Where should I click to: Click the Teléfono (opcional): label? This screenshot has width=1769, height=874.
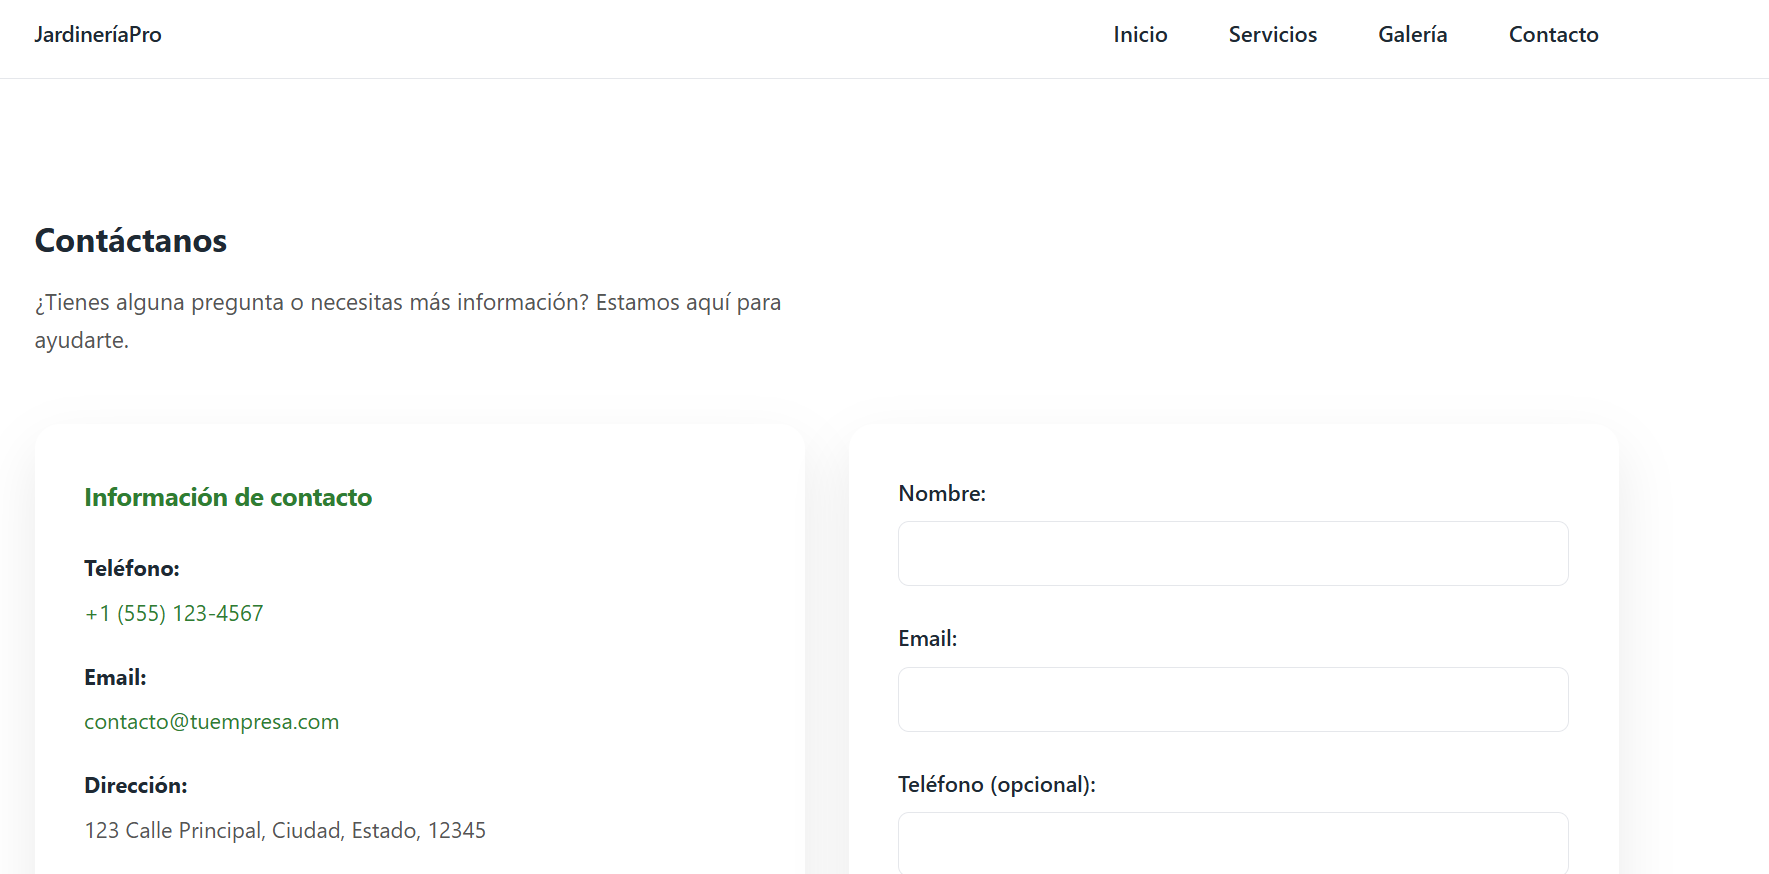pos(996,785)
